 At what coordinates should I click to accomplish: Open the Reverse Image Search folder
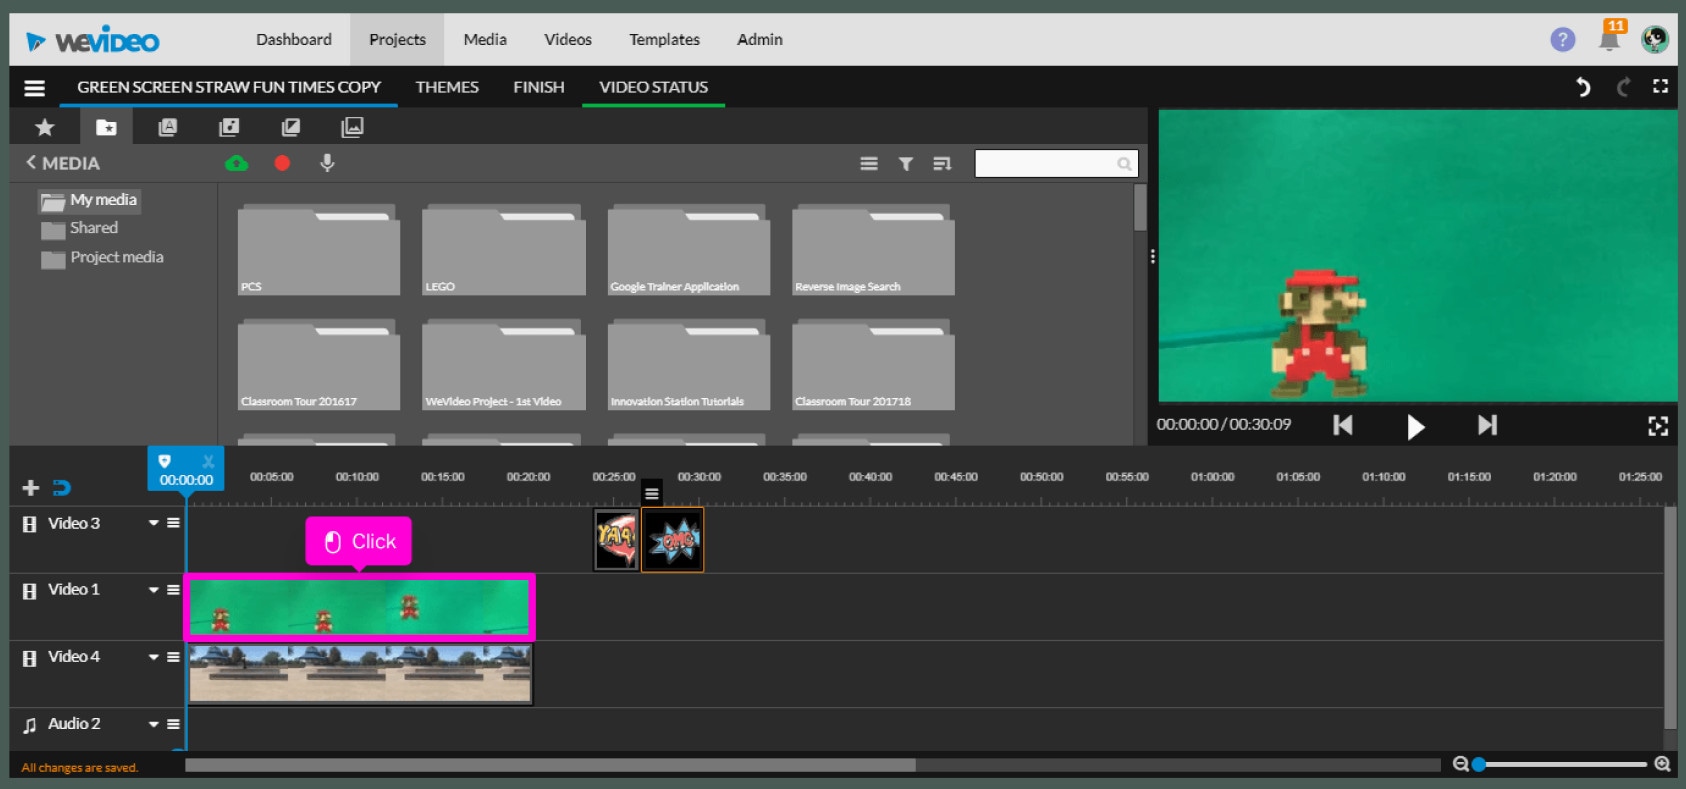tap(873, 250)
